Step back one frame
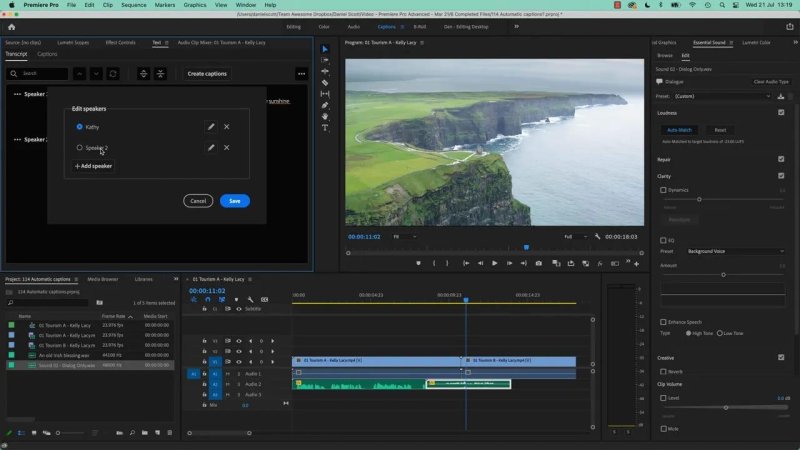 coord(480,263)
